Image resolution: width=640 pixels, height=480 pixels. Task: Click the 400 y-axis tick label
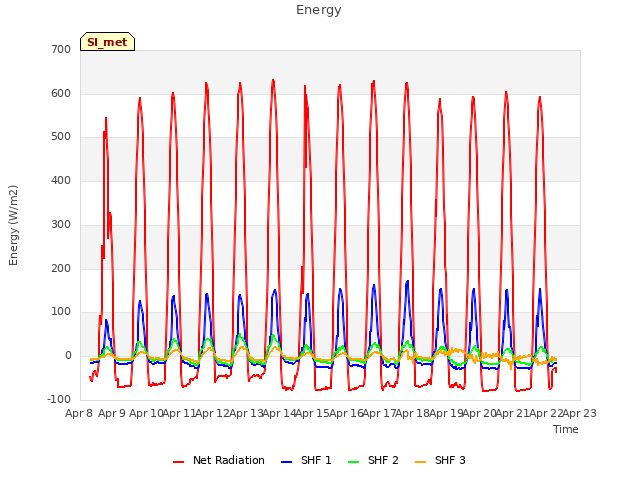61,180
